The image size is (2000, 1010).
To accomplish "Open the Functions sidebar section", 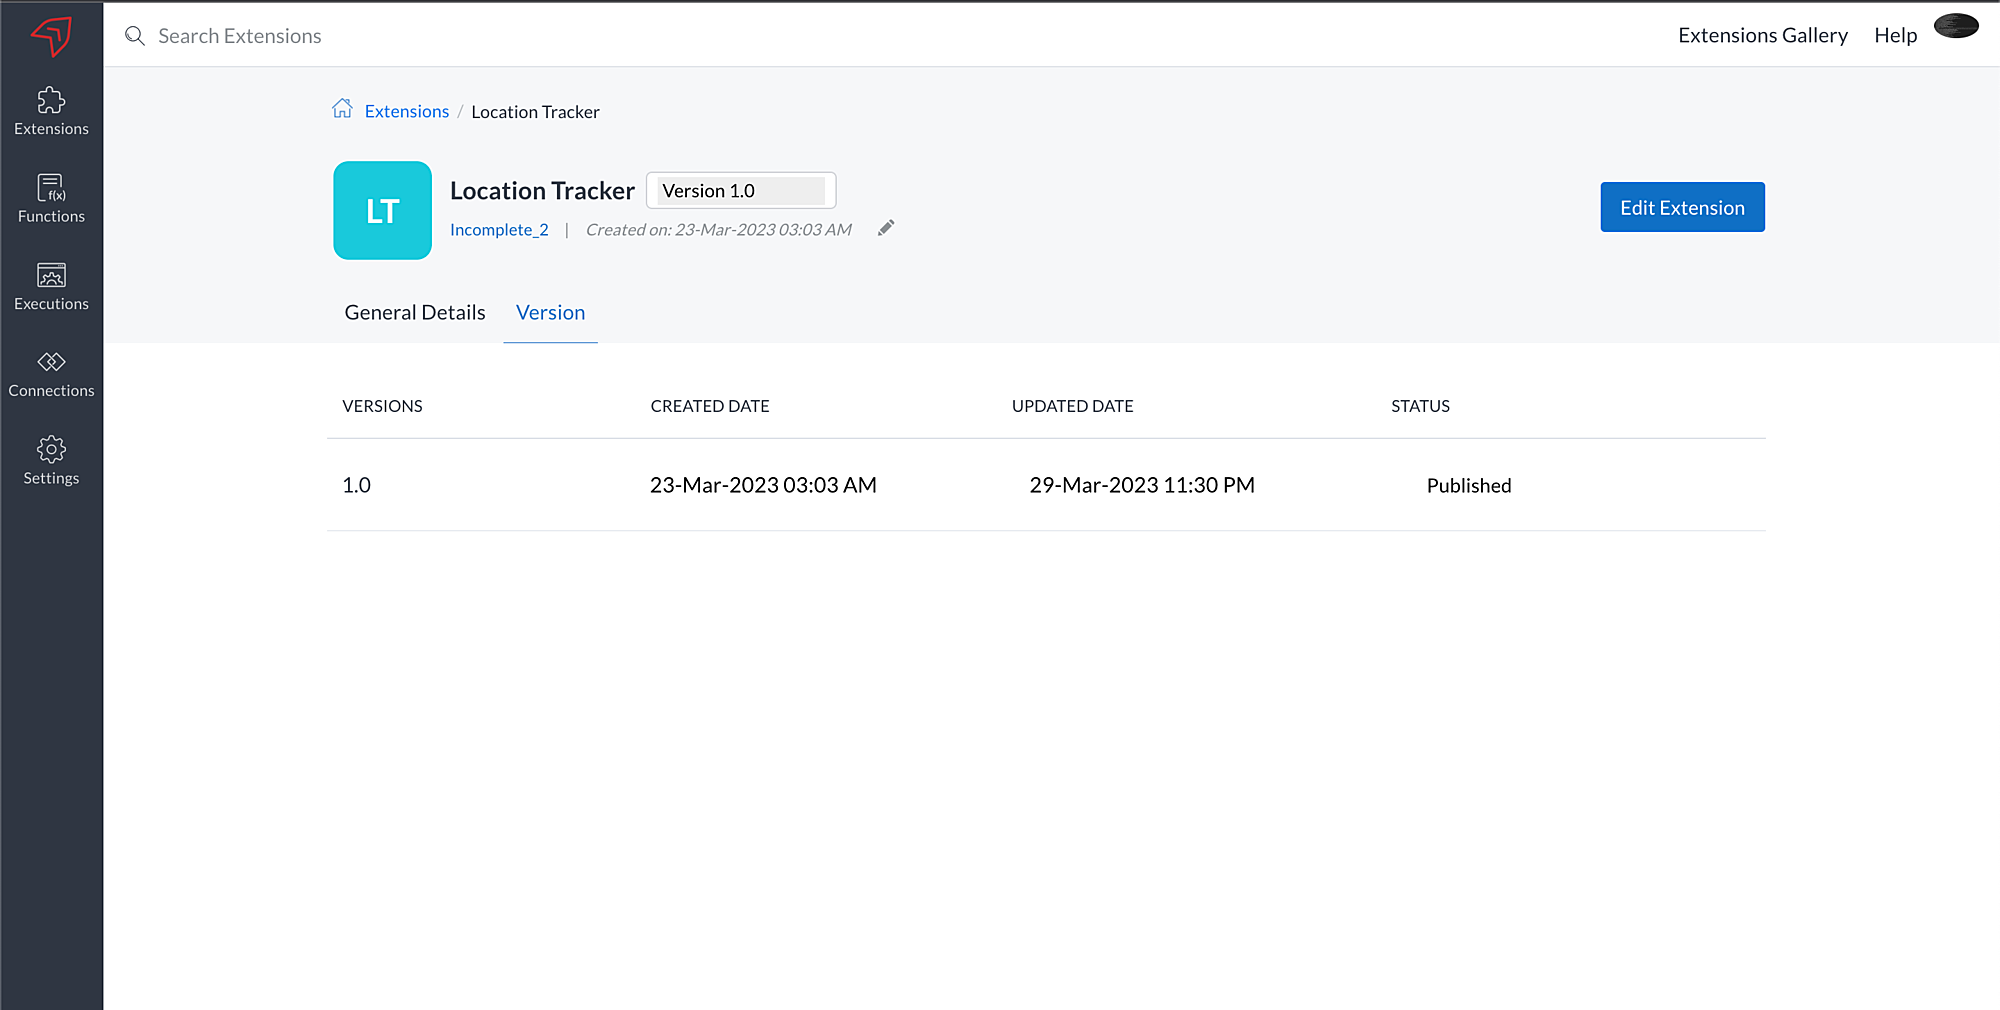I will tap(51, 198).
